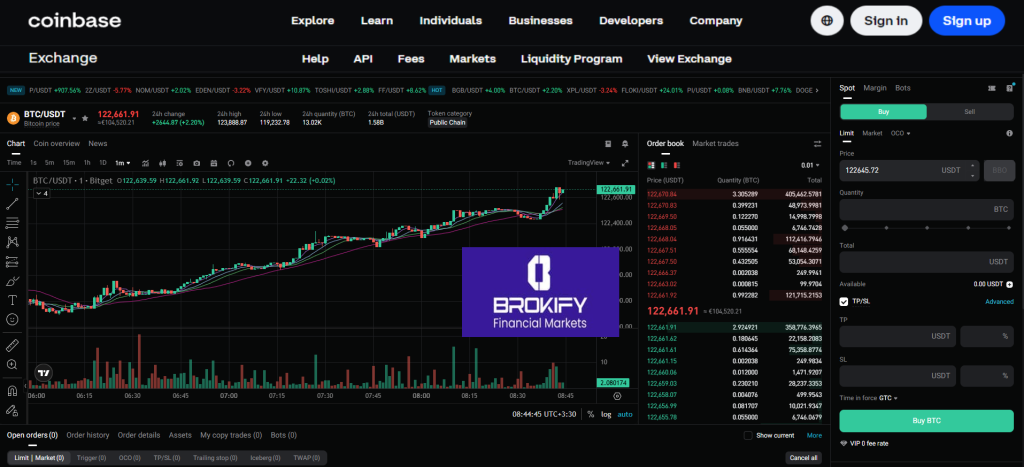Pick the text annotation tool
Image resolution: width=1024 pixels, height=467 pixels.
point(12,299)
